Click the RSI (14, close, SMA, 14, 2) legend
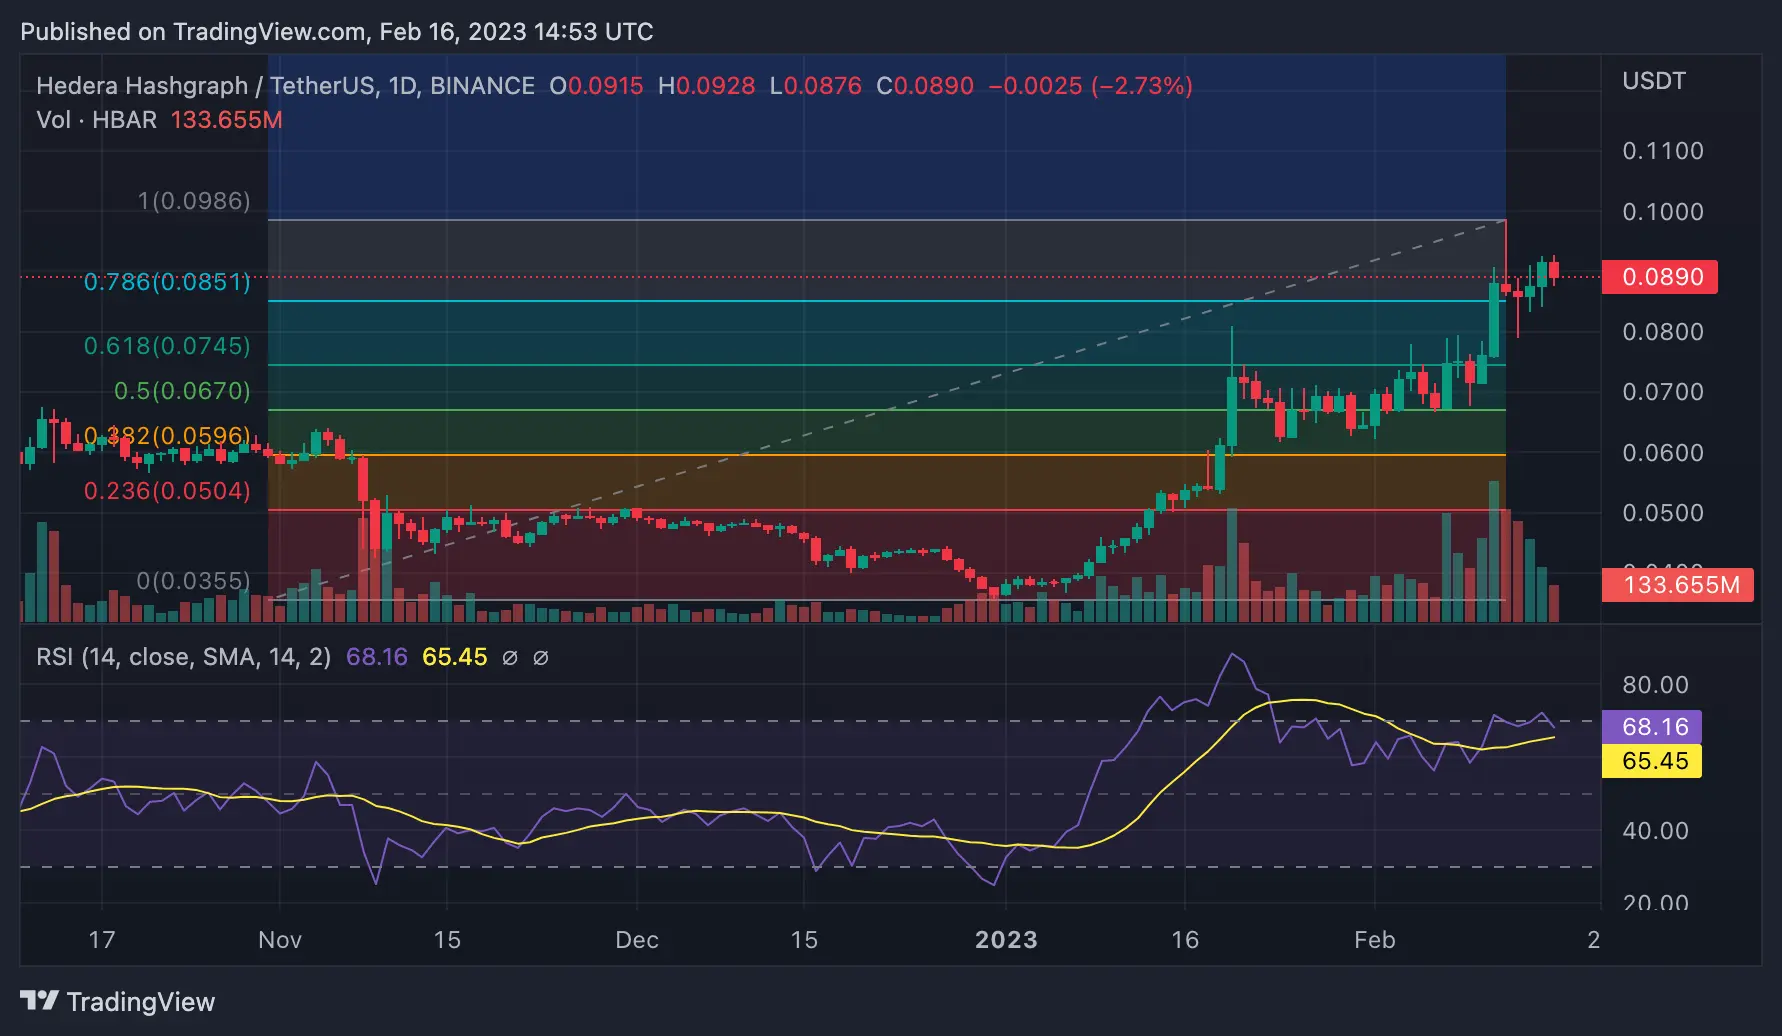The image size is (1782, 1036). click(184, 657)
